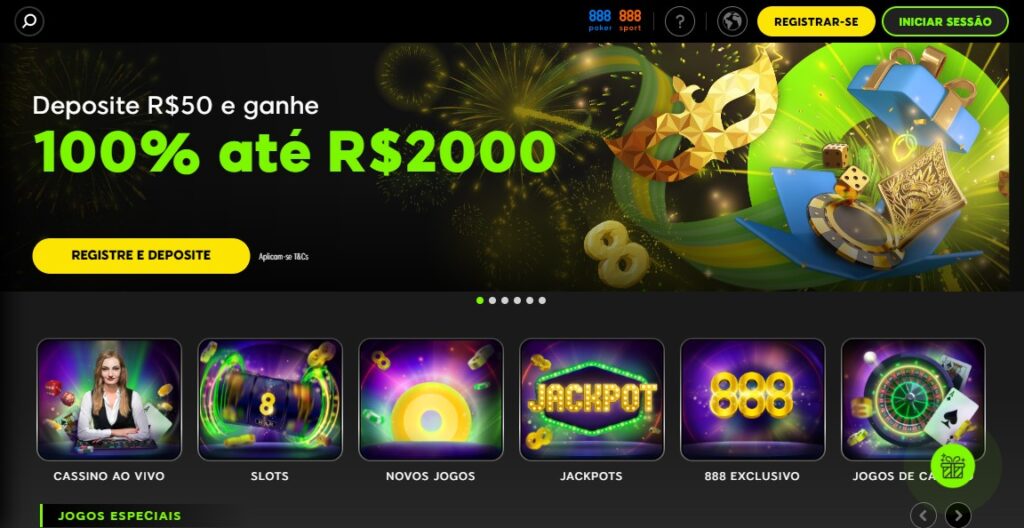
Task: Select the last carousel dot
Action: [x=542, y=301]
